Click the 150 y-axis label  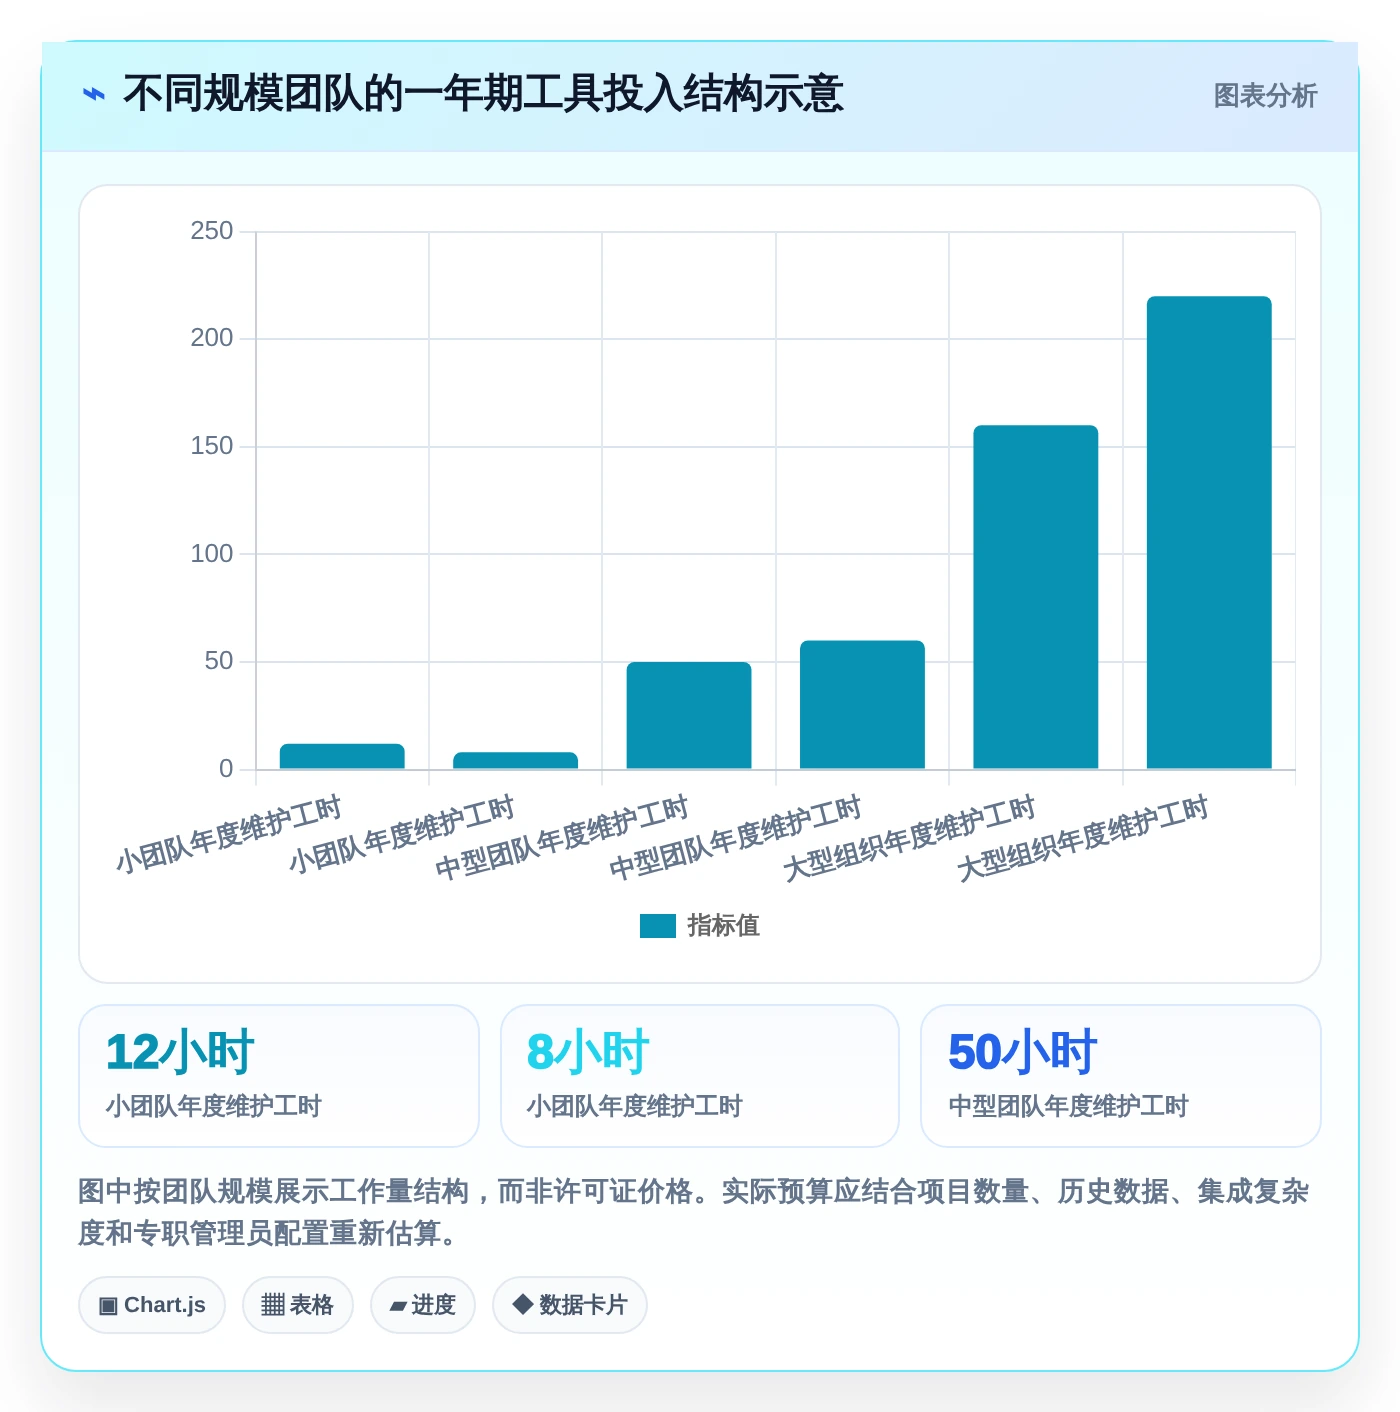coord(211,446)
